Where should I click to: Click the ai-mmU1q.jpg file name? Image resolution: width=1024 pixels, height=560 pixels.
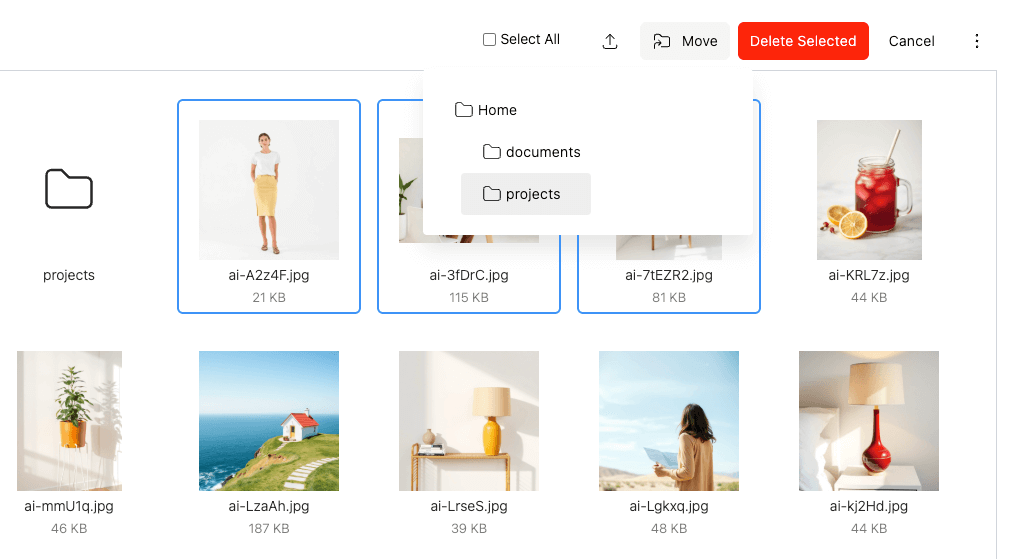69,506
